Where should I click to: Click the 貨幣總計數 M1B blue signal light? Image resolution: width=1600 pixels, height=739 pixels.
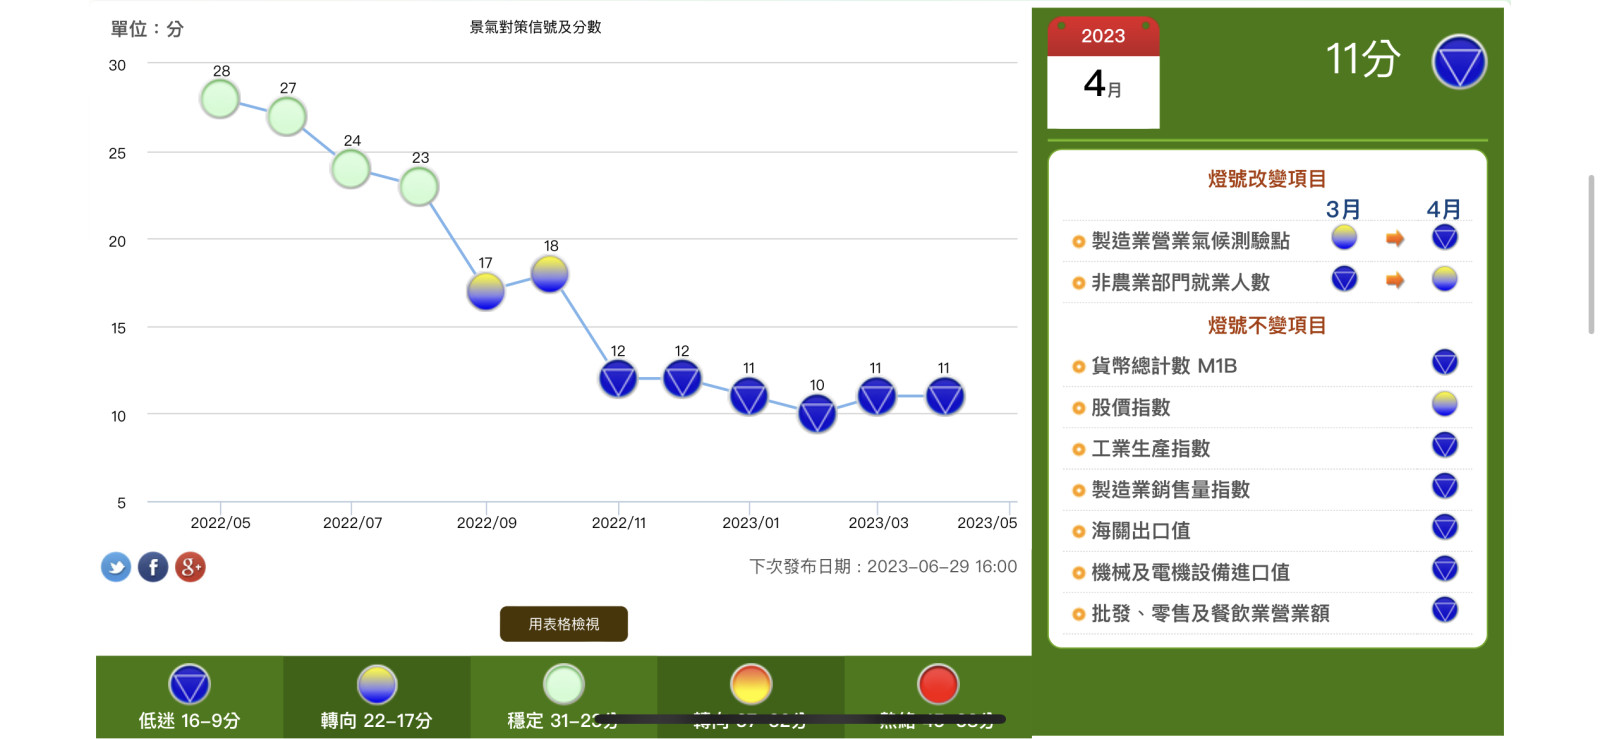[x=1444, y=363]
